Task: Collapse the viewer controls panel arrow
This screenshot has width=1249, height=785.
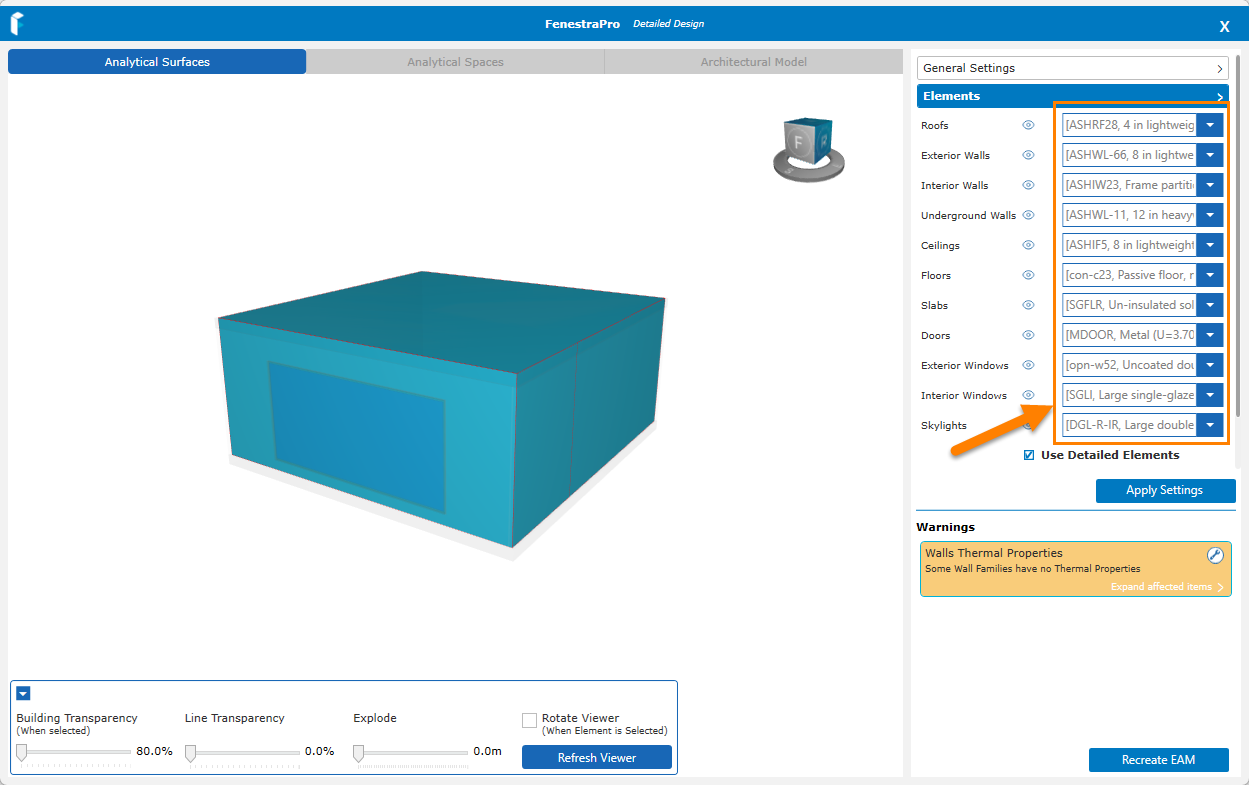Action: (x=23, y=694)
